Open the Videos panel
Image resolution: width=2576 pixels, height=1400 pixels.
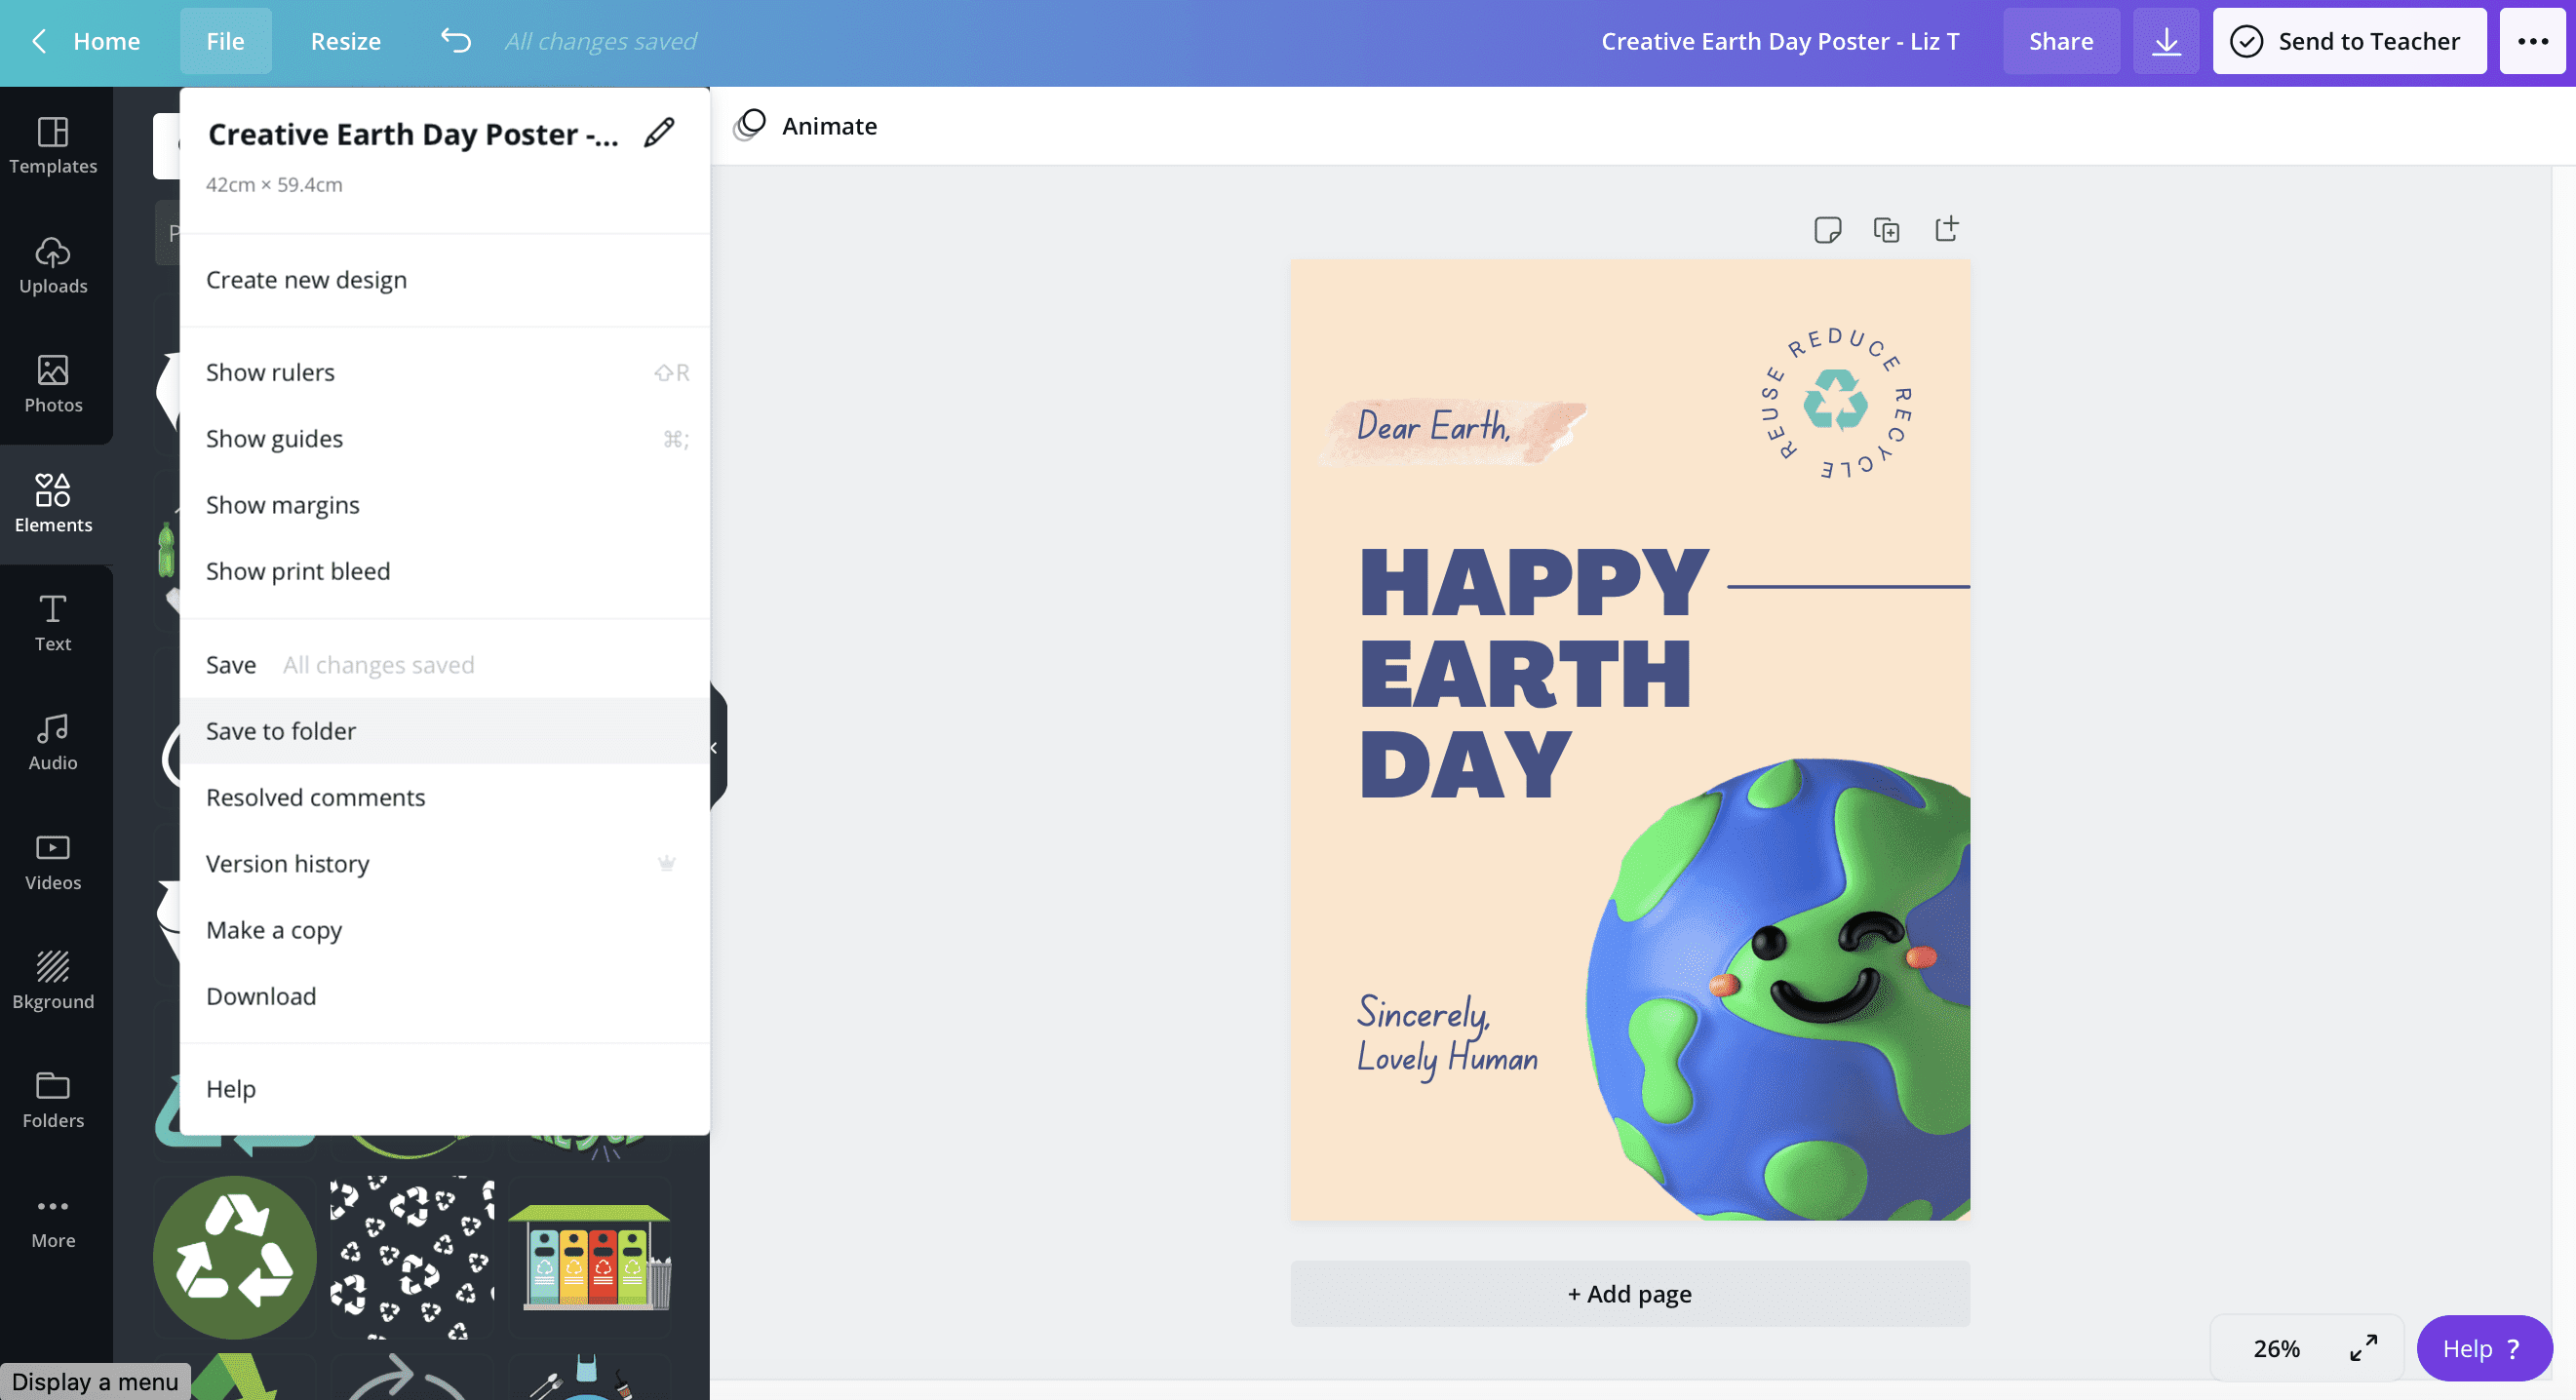(x=51, y=860)
